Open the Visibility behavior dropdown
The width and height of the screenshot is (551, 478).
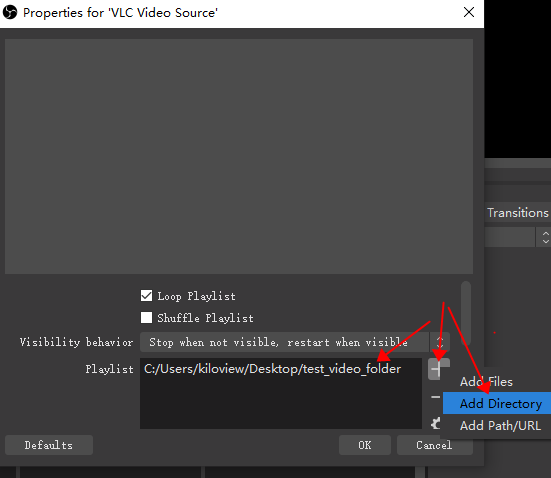294,342
